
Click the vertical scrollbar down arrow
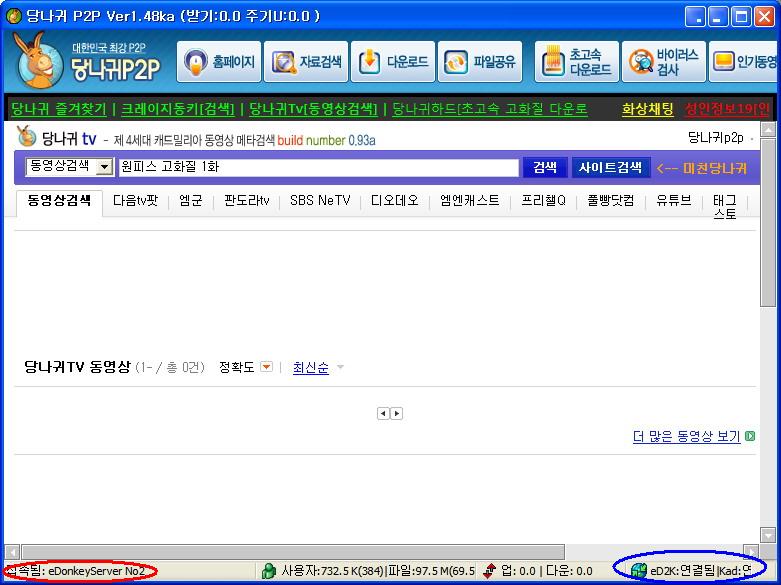pos(768,535)
